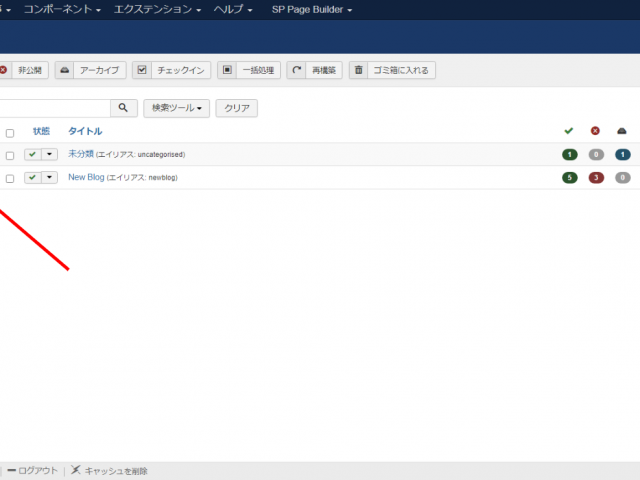Click green published count 5 for New Blog
Image resolution: width=640 pixels, height=480 pixels.
pos(570,178)
